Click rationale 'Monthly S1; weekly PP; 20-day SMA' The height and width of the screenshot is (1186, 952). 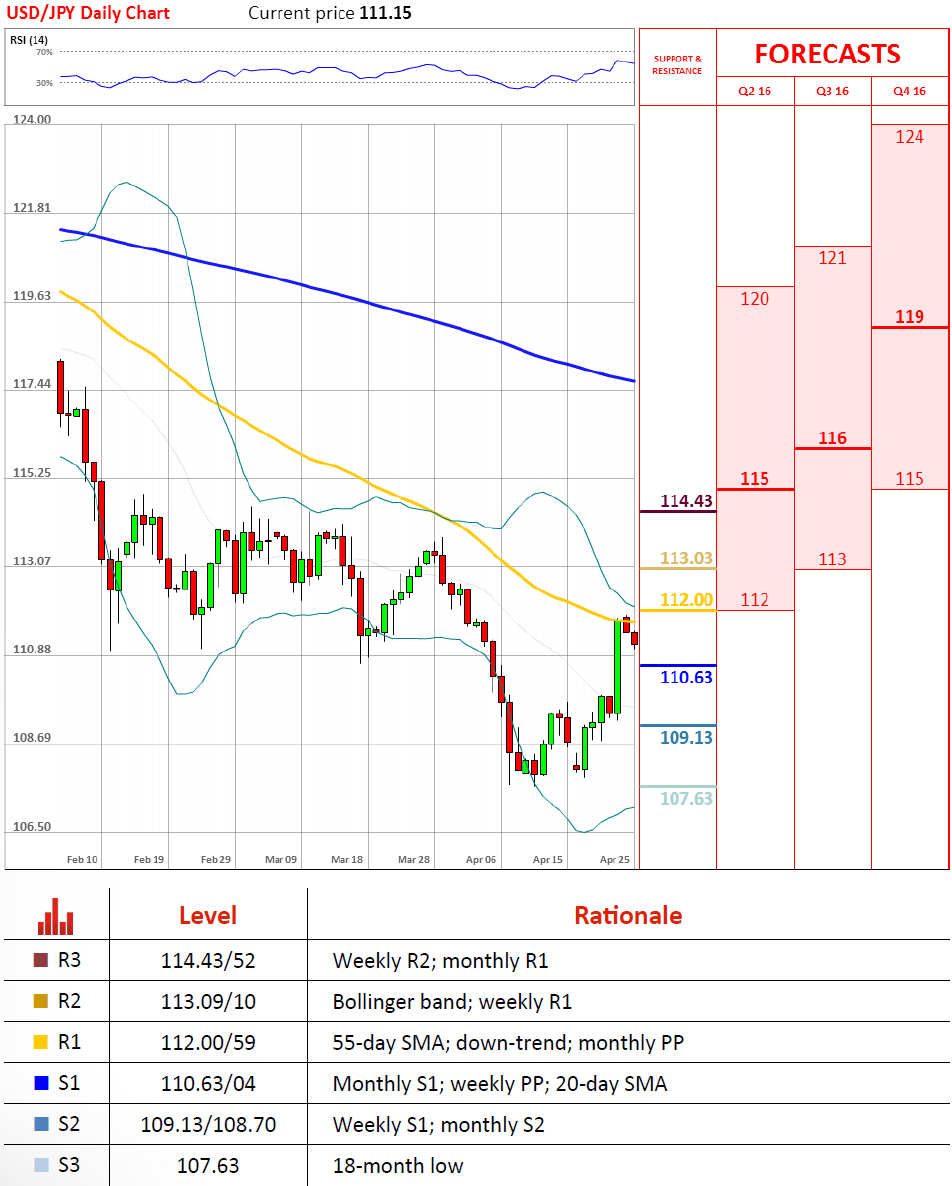[x=500, y=1083]
